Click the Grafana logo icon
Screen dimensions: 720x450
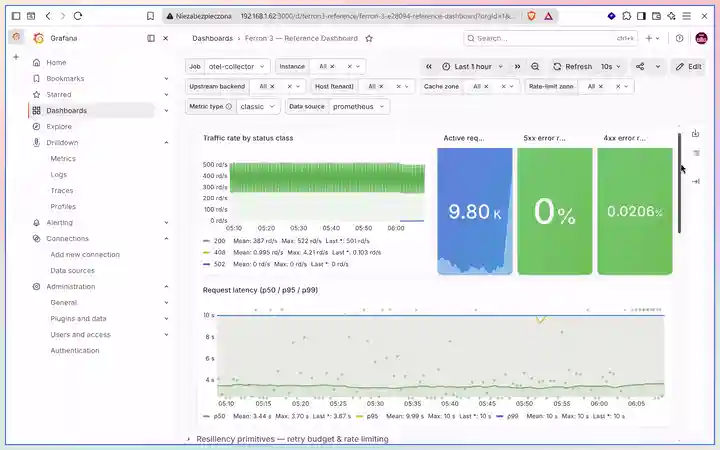click(x=39, y=38)
